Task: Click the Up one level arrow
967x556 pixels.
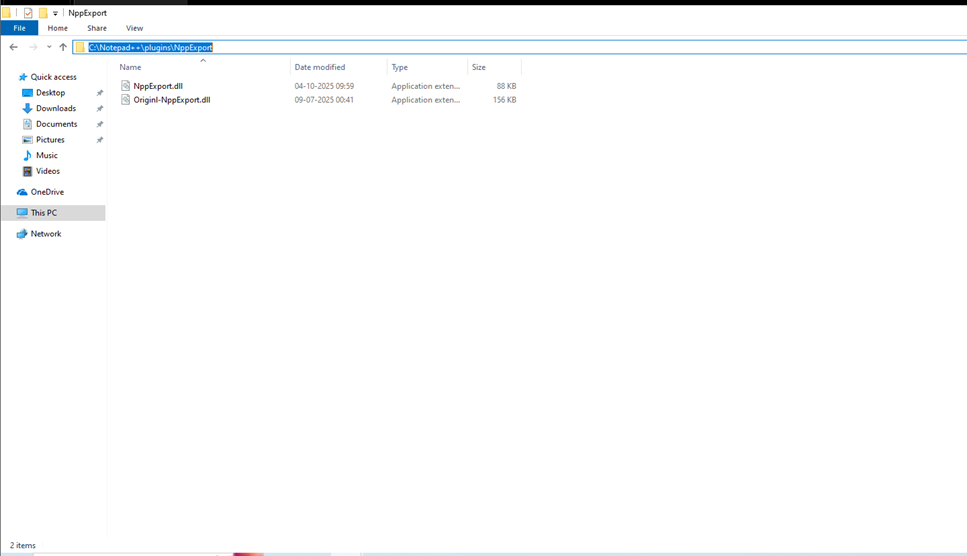Action: tap(63, 47)
